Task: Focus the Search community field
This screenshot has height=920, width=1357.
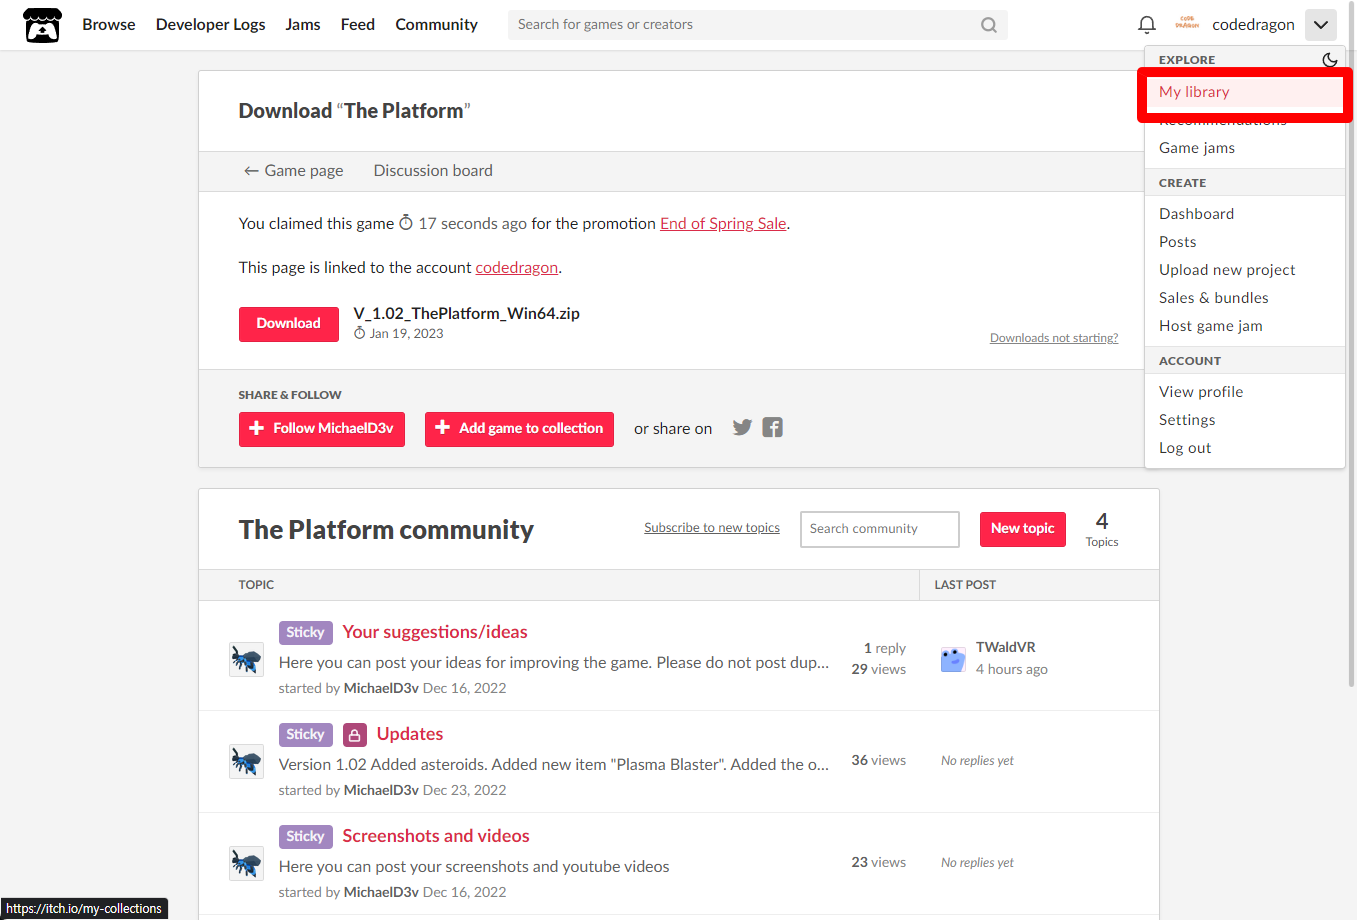Action: point(880,529)
